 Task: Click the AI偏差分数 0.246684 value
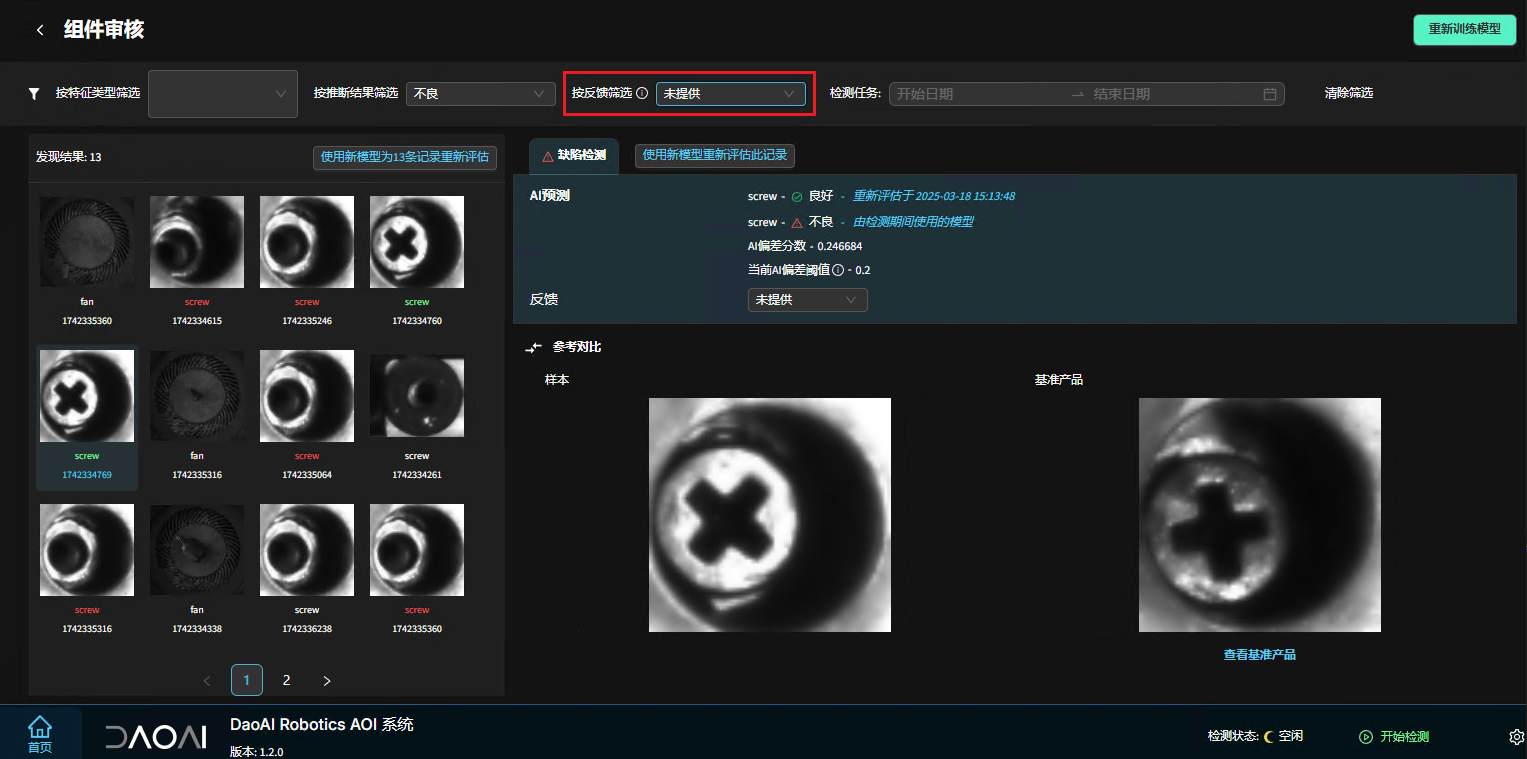point(839,246)
